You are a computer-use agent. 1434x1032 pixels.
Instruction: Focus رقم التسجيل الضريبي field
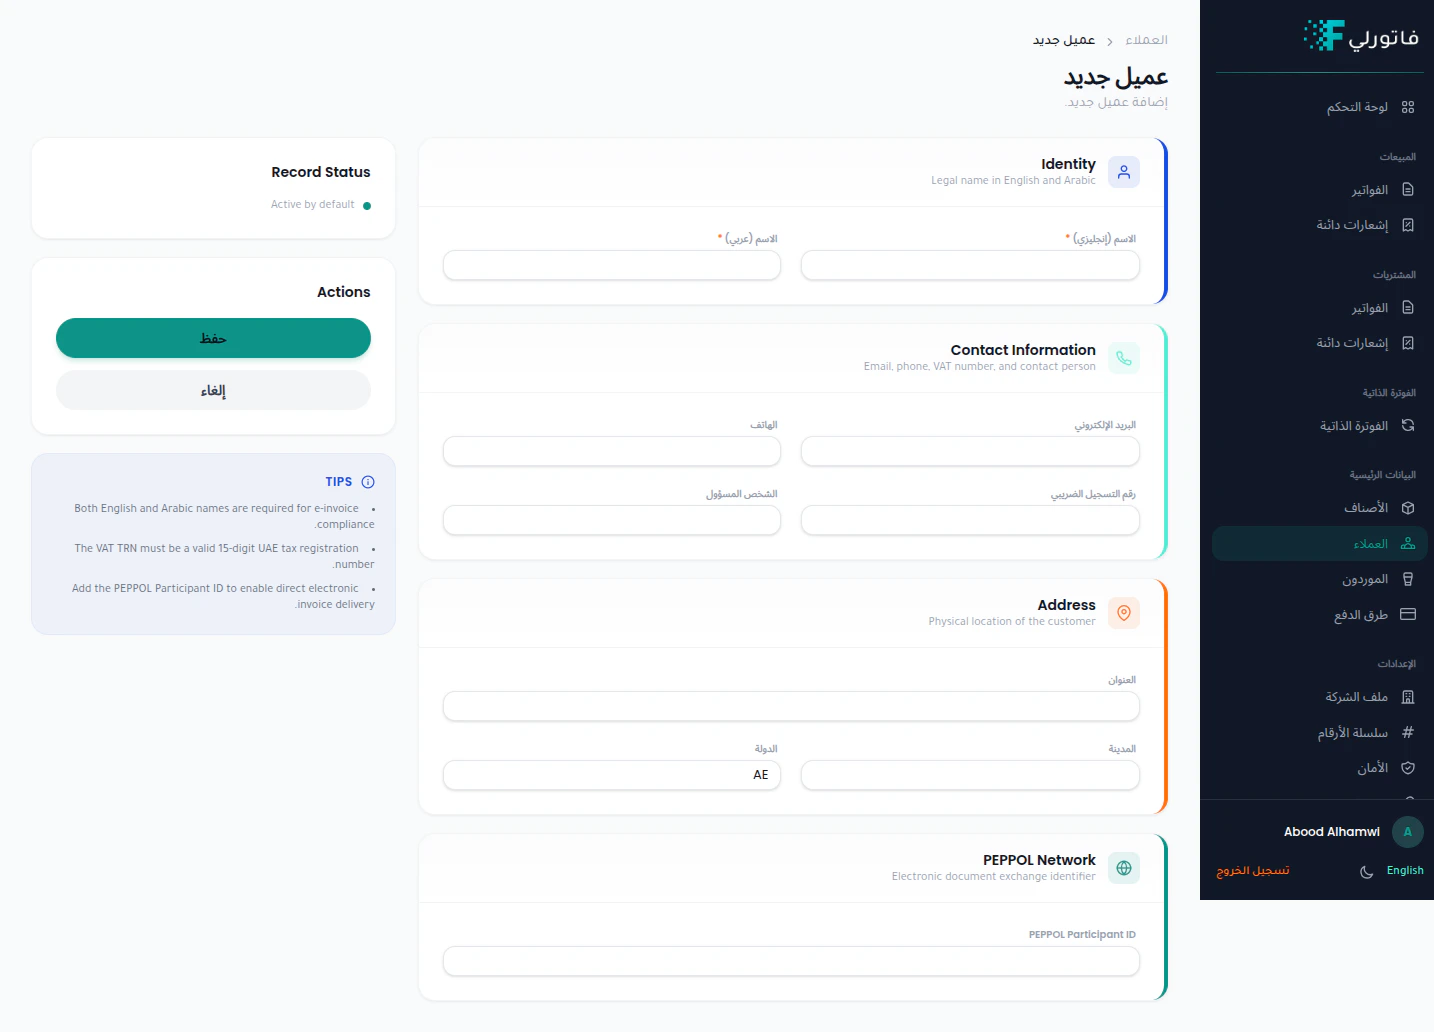point(970,520)
